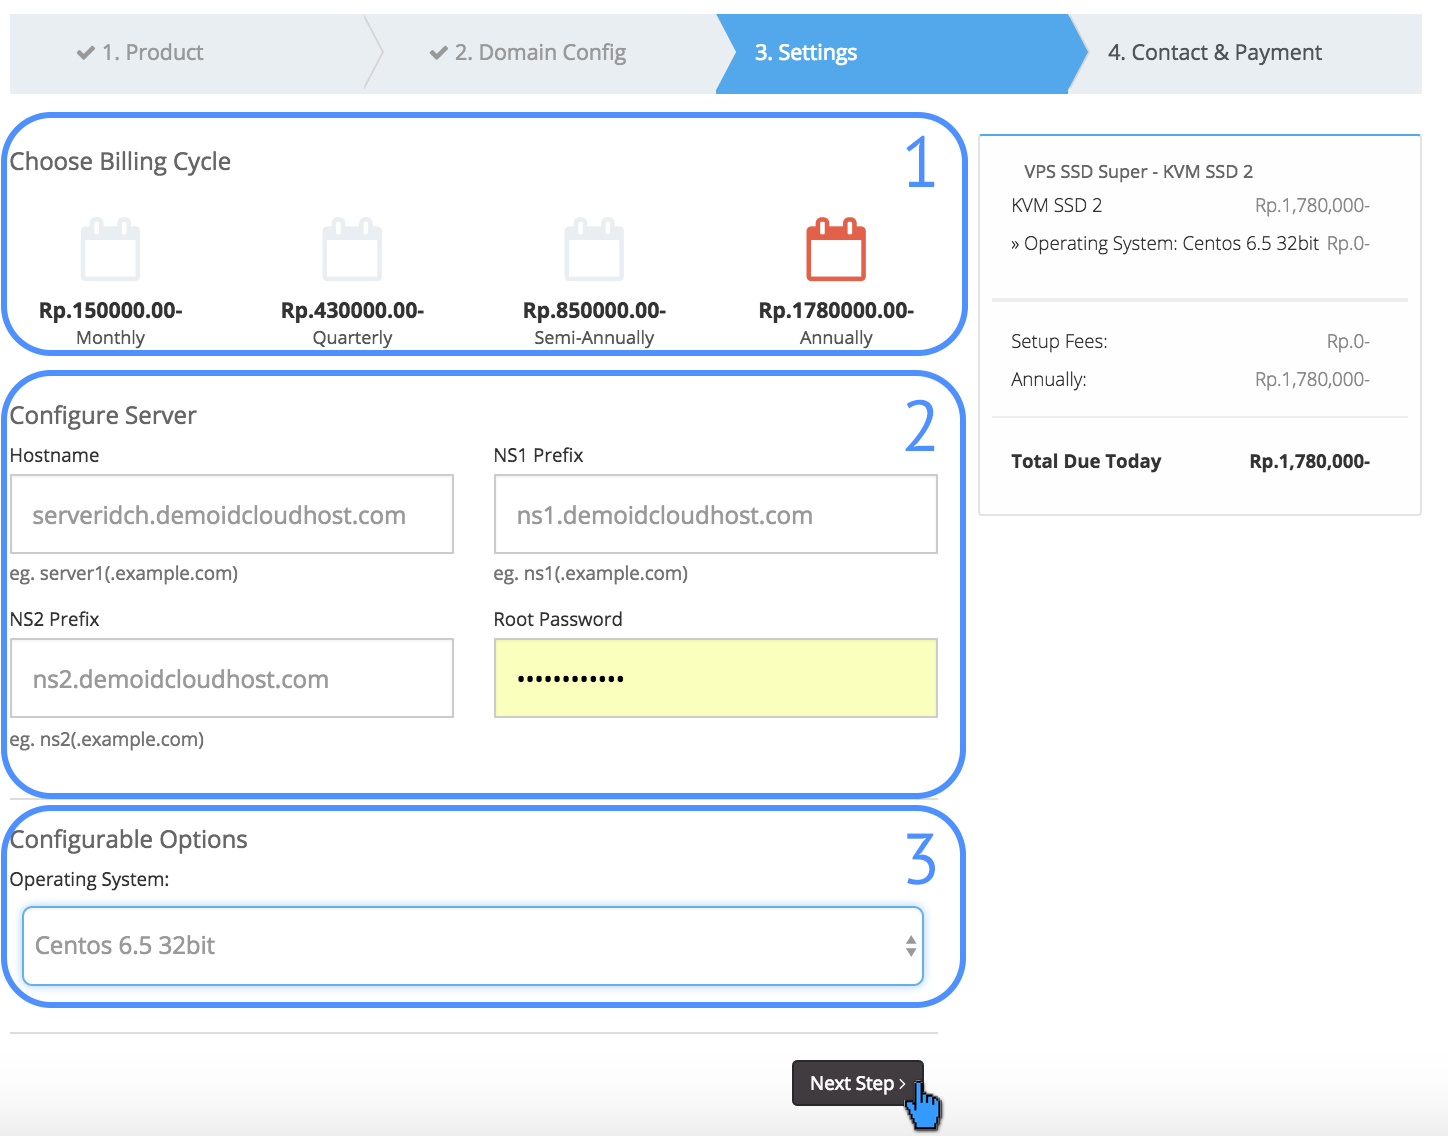Focus the Hostname input field
The image size is (1448, 1136).
232,515
